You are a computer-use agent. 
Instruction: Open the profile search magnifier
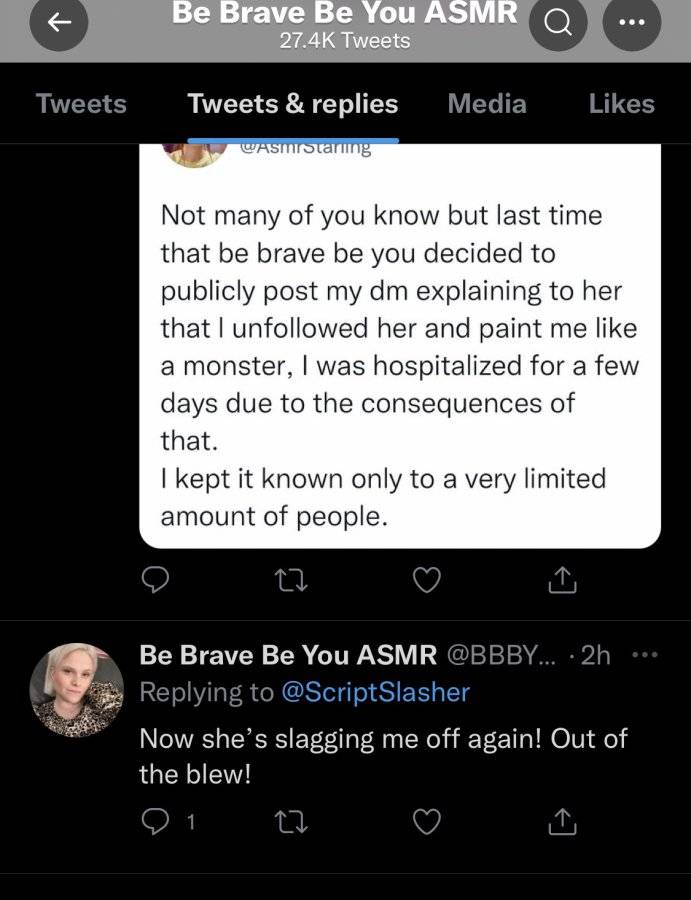557,23
